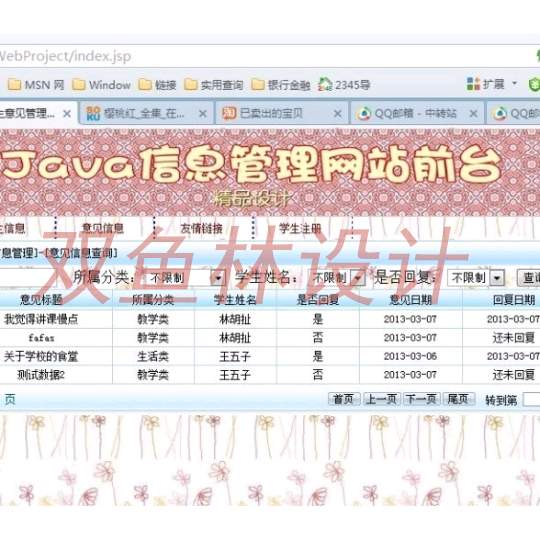Open the 意见信息 navigation menu
Viewport: 540px width, 540px height.
tap(103, 228)
